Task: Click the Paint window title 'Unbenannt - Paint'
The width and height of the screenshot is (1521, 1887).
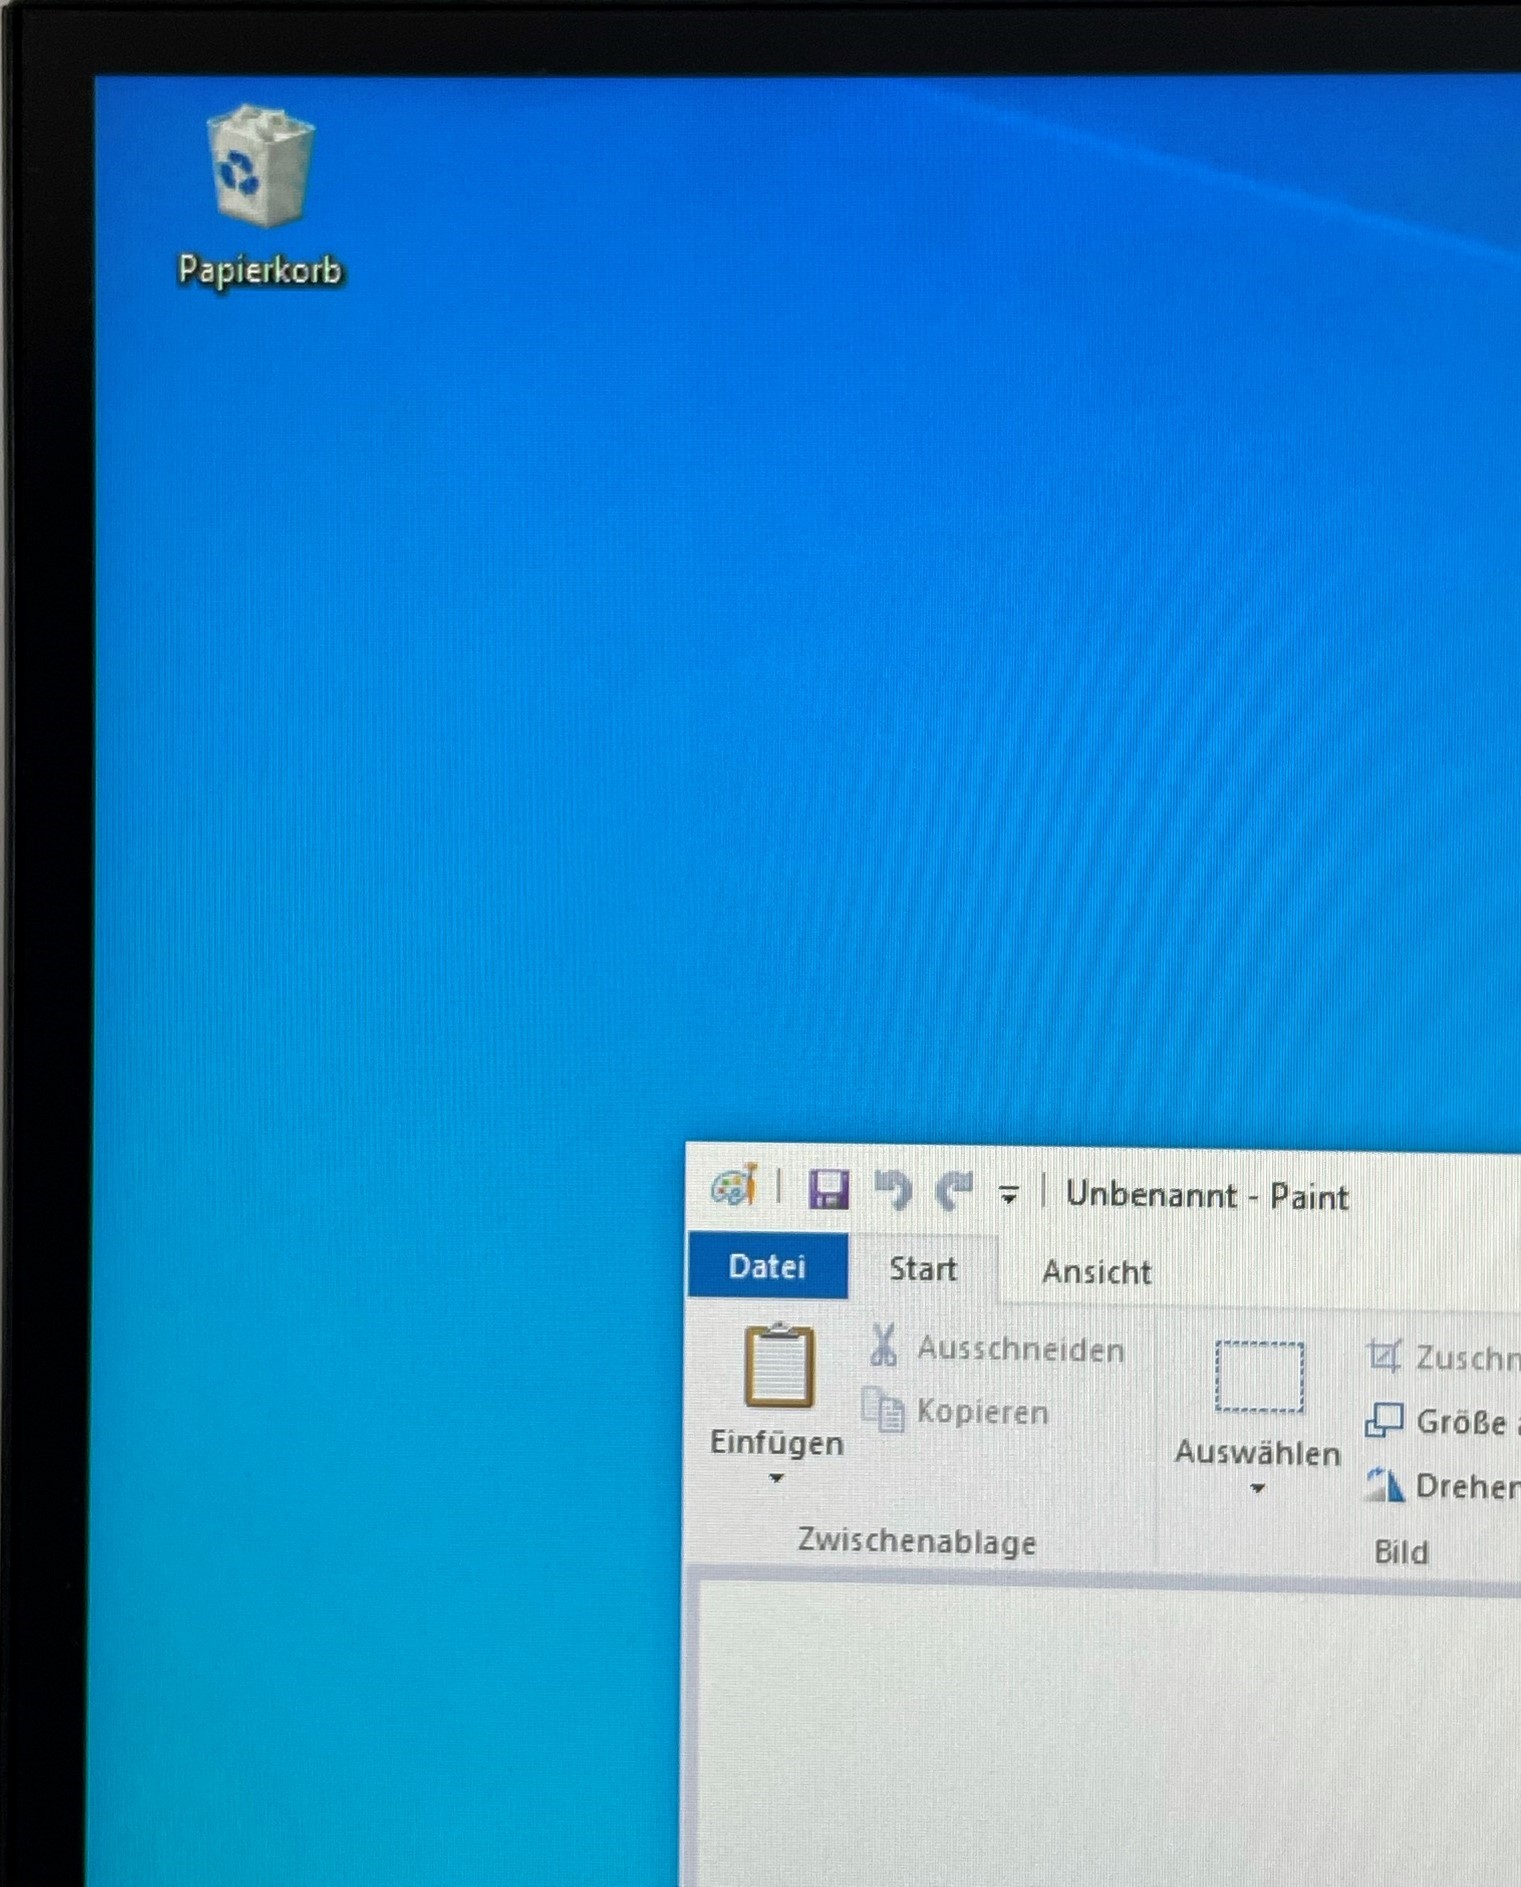Action: (x=1207, y=1195)
